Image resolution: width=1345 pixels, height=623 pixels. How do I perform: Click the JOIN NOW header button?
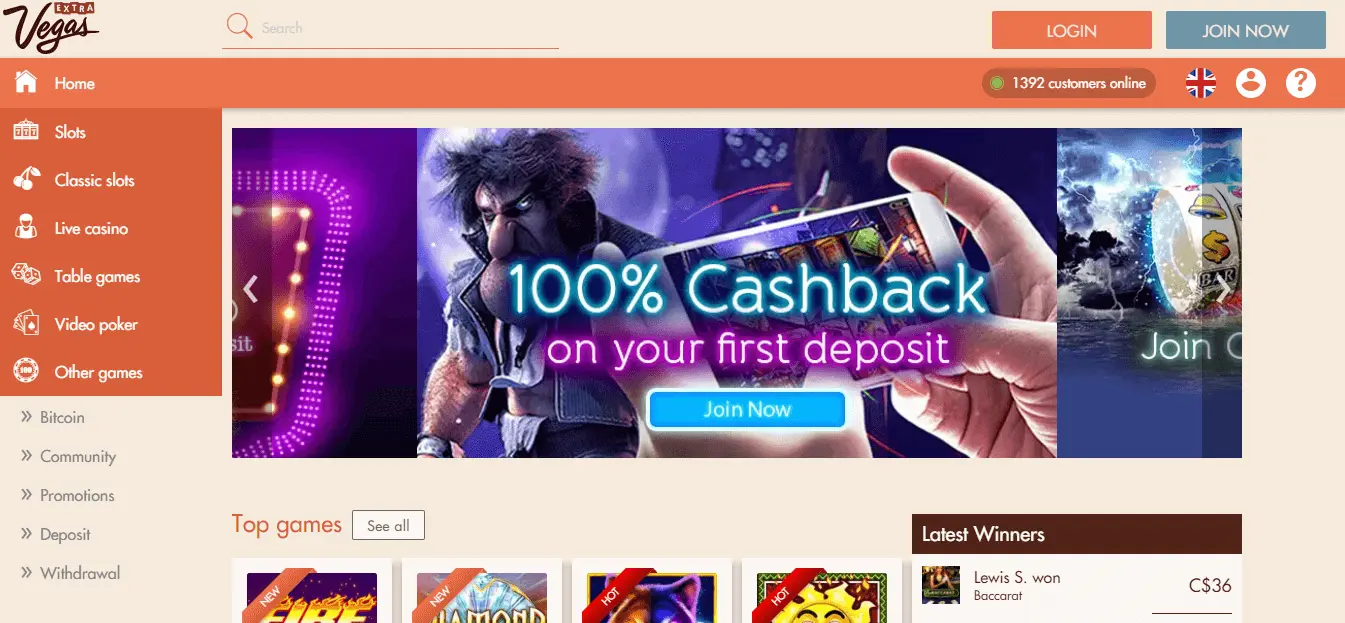tap(1246, 30)
